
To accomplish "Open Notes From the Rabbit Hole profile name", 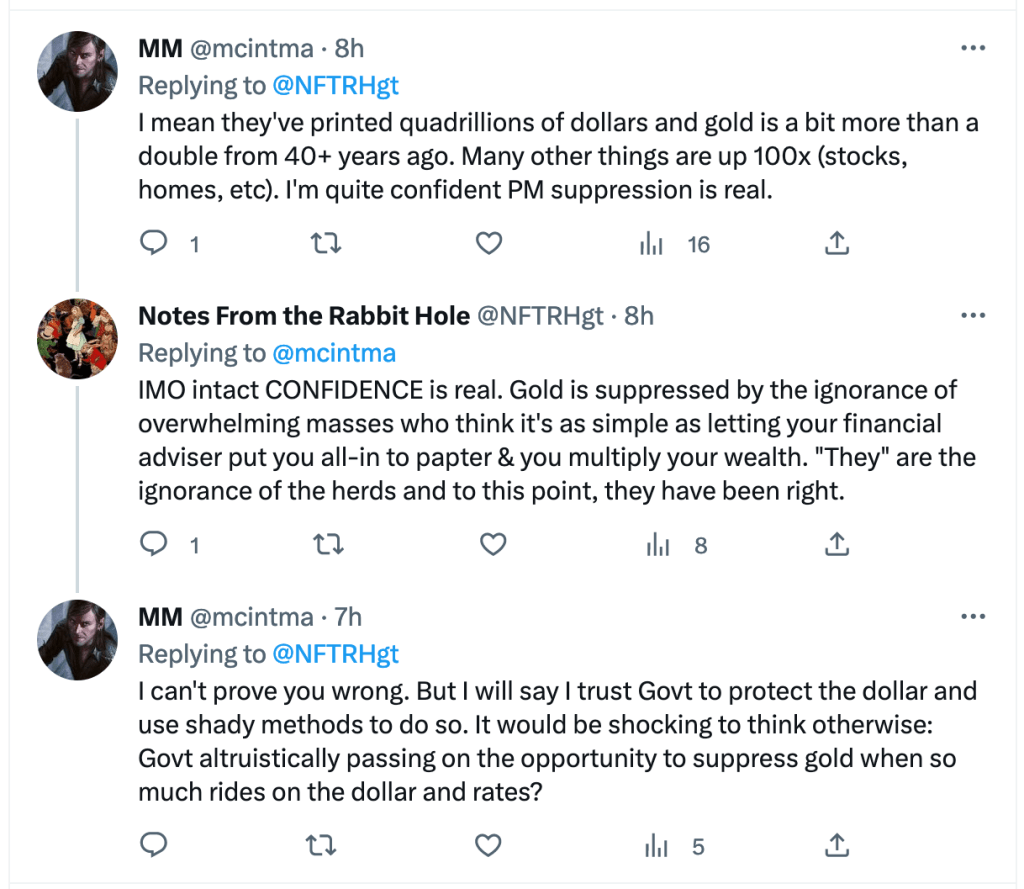I will (x=304, y=316).
